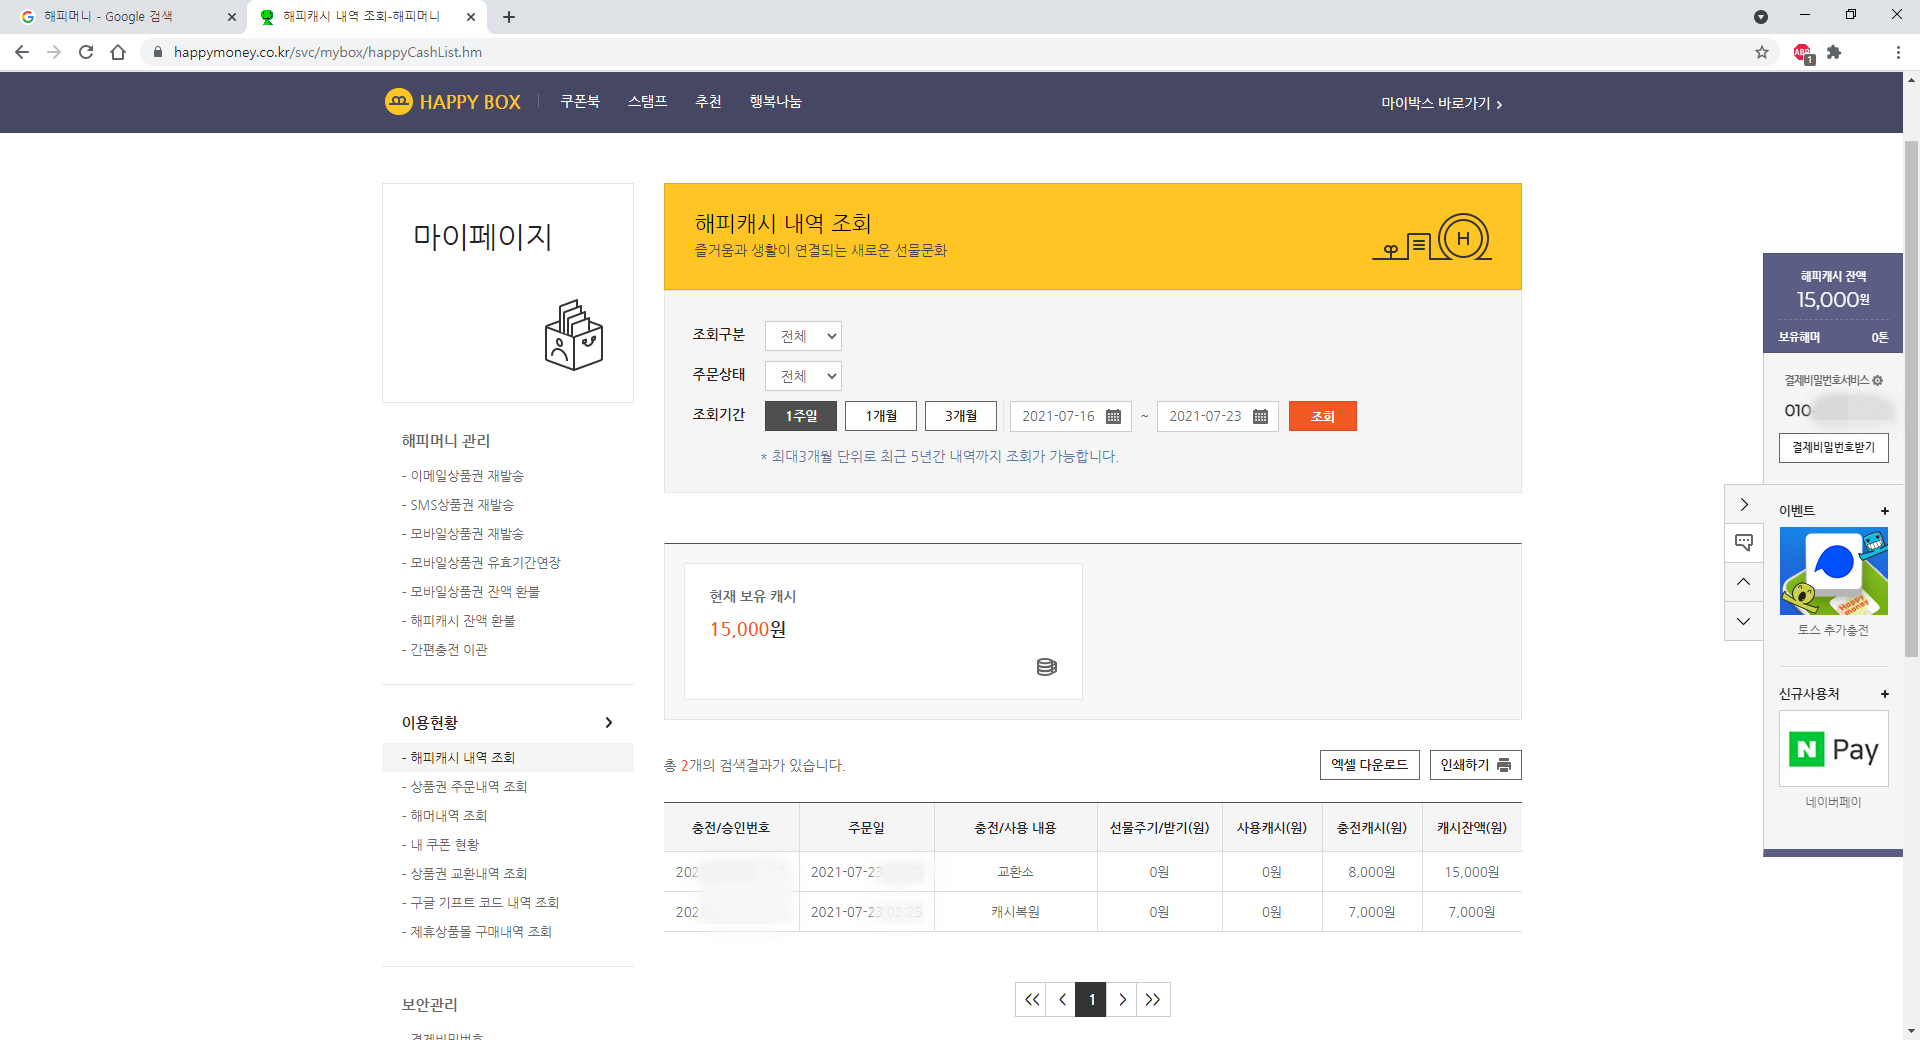
Task: Open 내 쿠폰 현황 sidebar link
Action: [441, 845]
